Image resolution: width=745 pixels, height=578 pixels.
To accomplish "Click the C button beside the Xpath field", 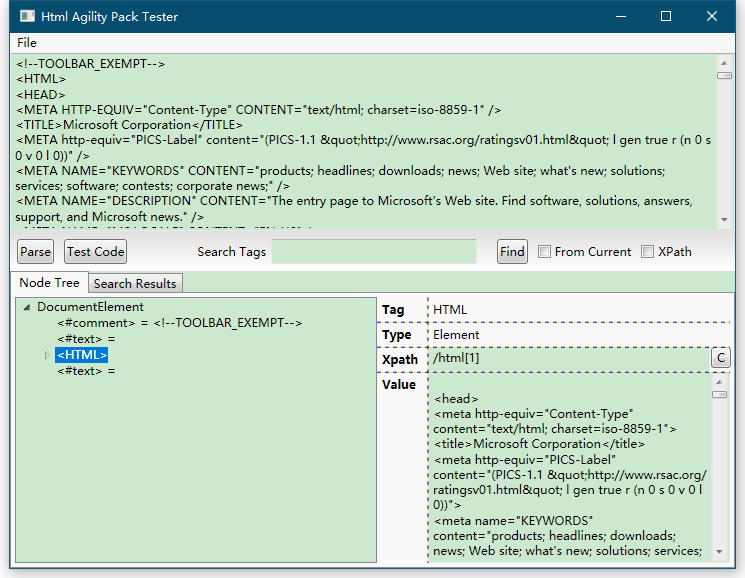I will [x=720, y=357].
